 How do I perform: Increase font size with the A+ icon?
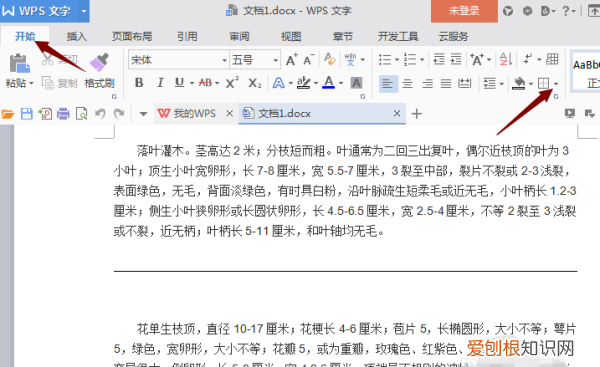(x=291, y=60)
